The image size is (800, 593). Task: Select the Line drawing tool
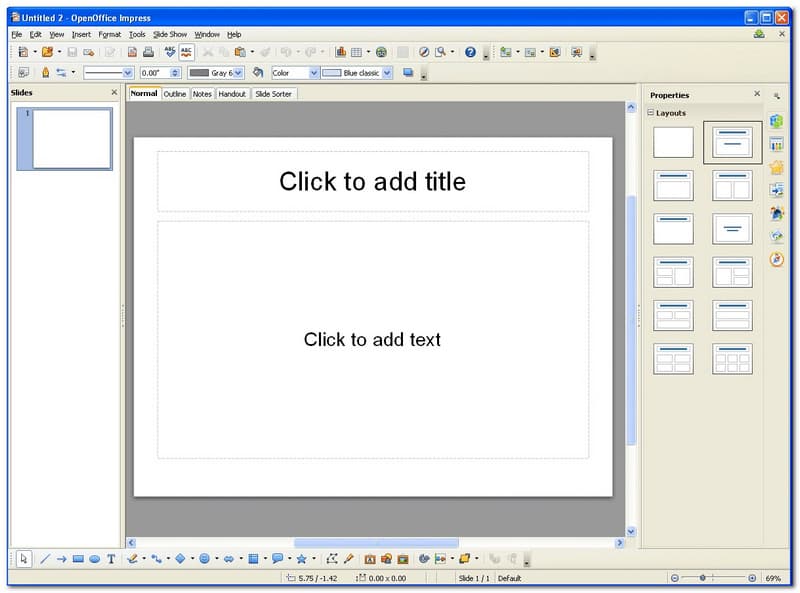(45, 559)
